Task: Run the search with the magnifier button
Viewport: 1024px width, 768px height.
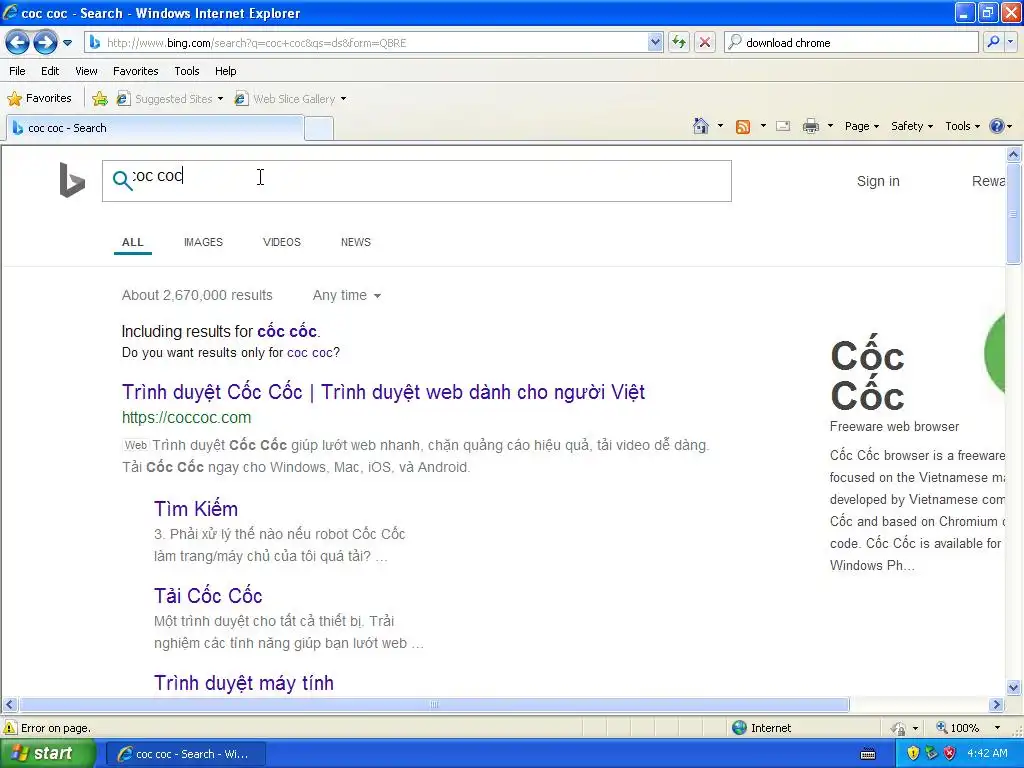Action: [x=993, y=42]
